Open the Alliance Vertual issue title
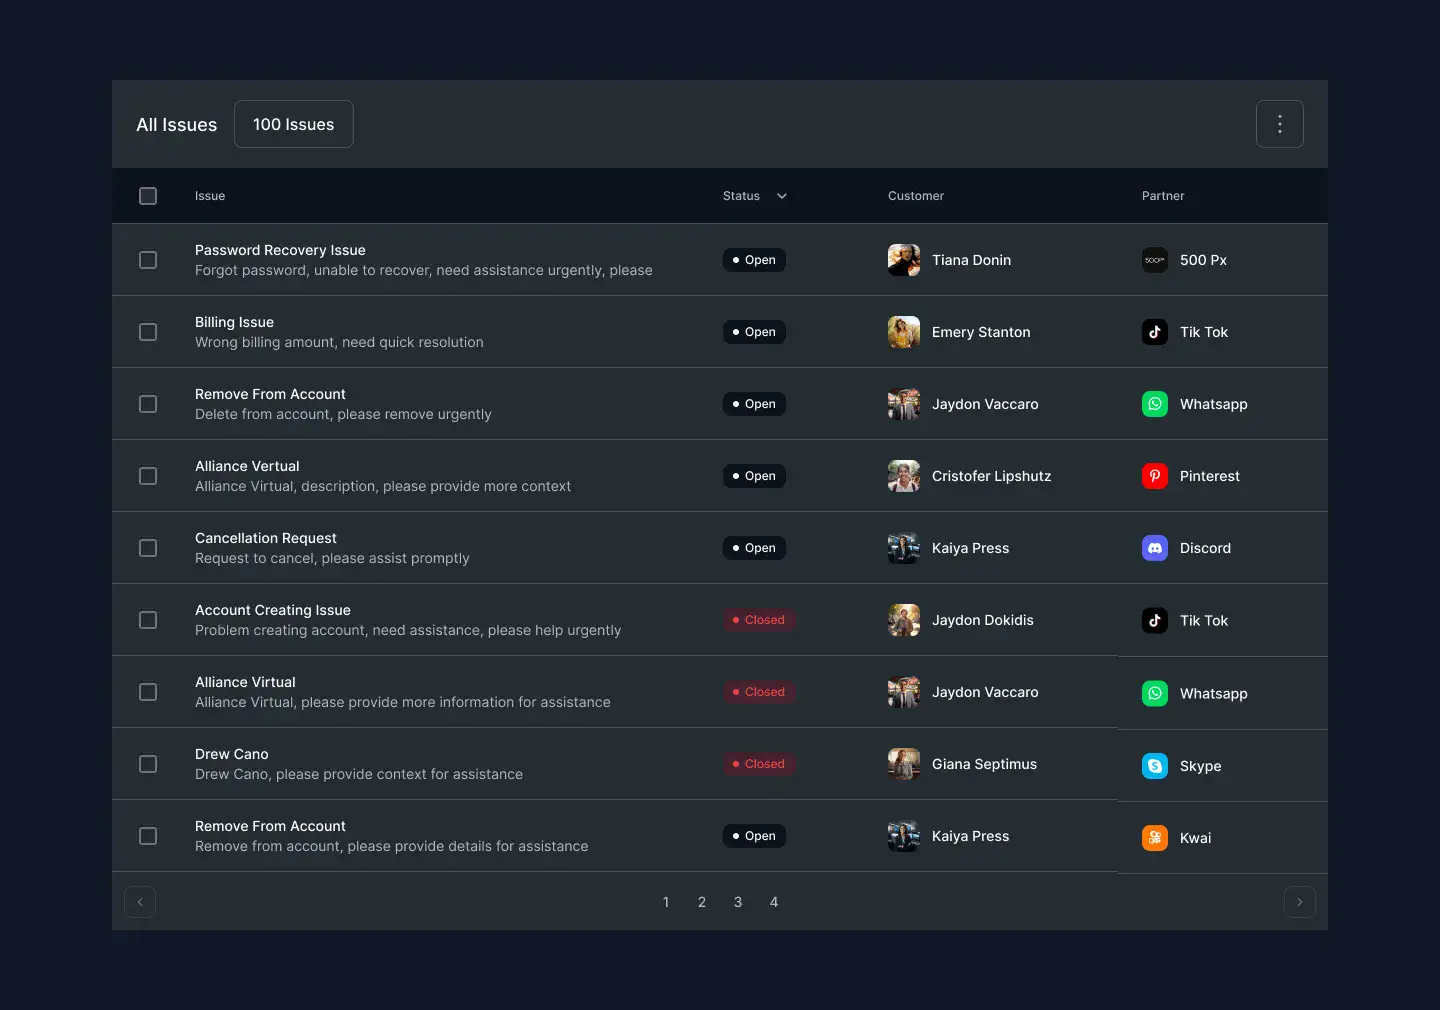The image size is (1440, 1010). coord(247,466)
